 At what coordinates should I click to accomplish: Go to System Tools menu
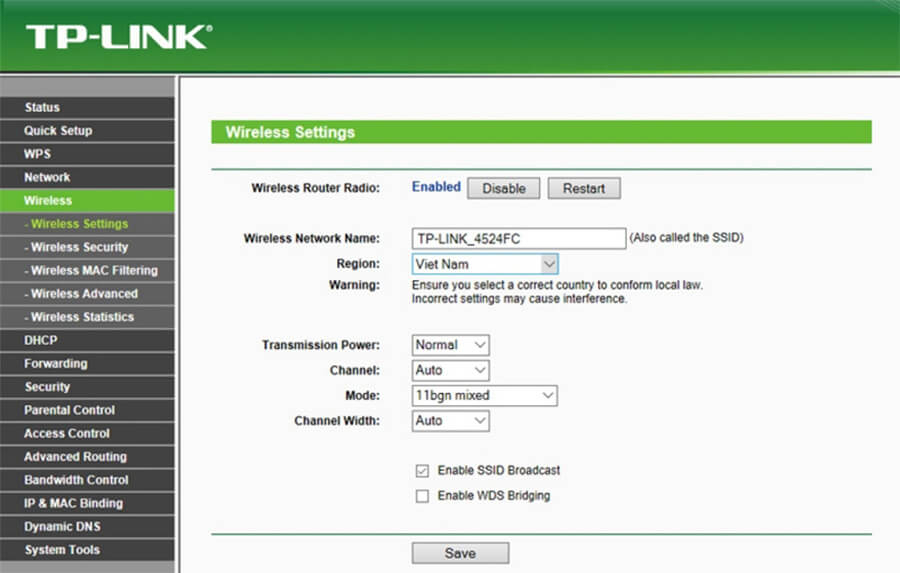pos(62,550)
